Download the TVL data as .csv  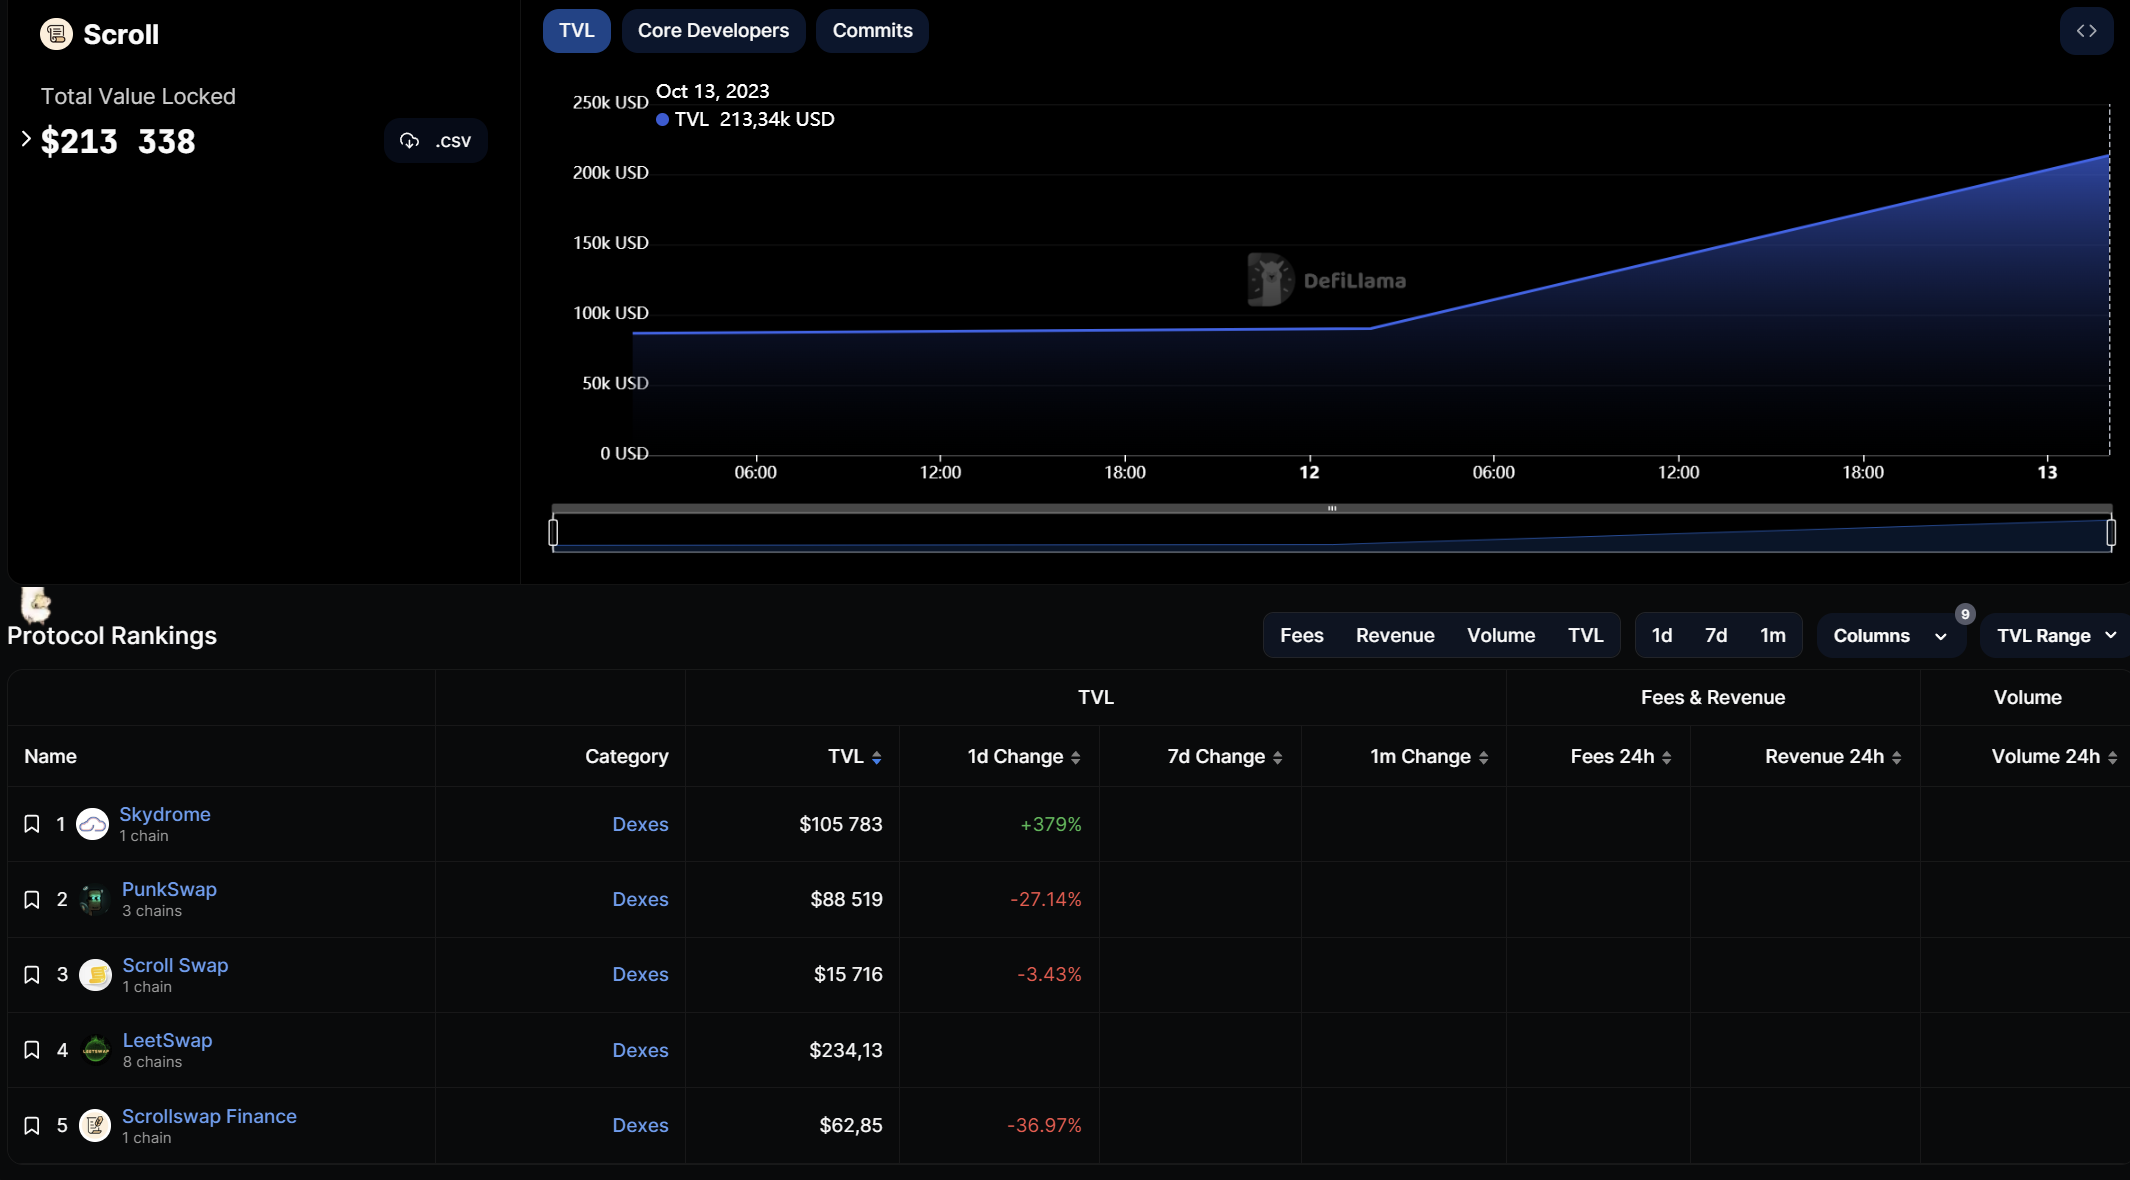[x=435, y=141]
